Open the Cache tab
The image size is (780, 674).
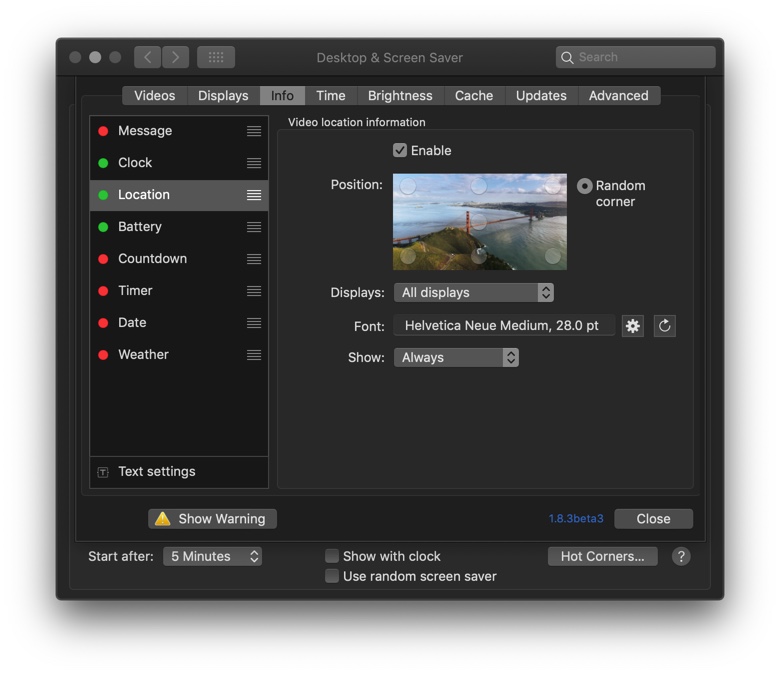(x=474, y=96)
